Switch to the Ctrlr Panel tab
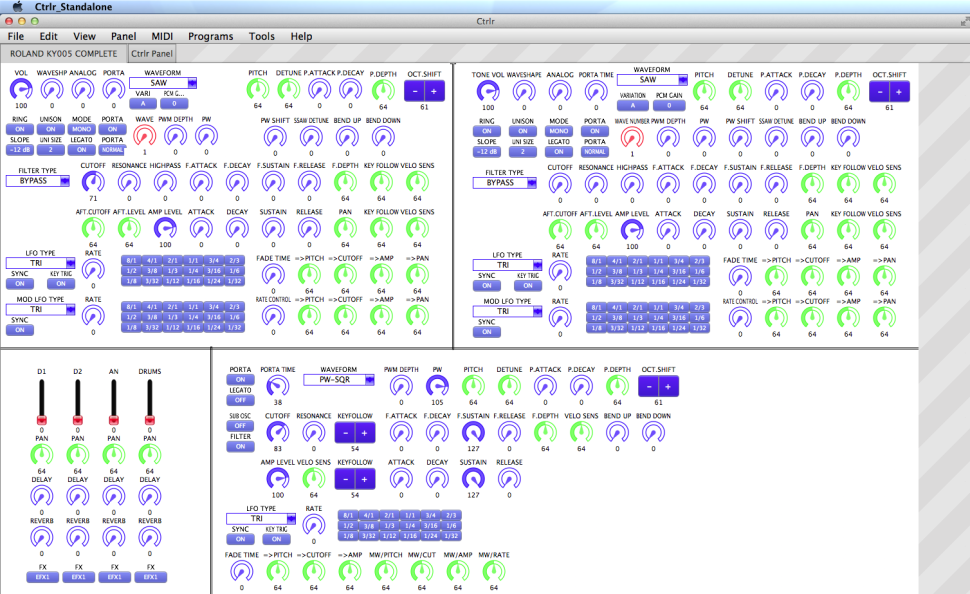Image resolution: width=970 pixels, height=594 pixels. (x=152, y=53)
